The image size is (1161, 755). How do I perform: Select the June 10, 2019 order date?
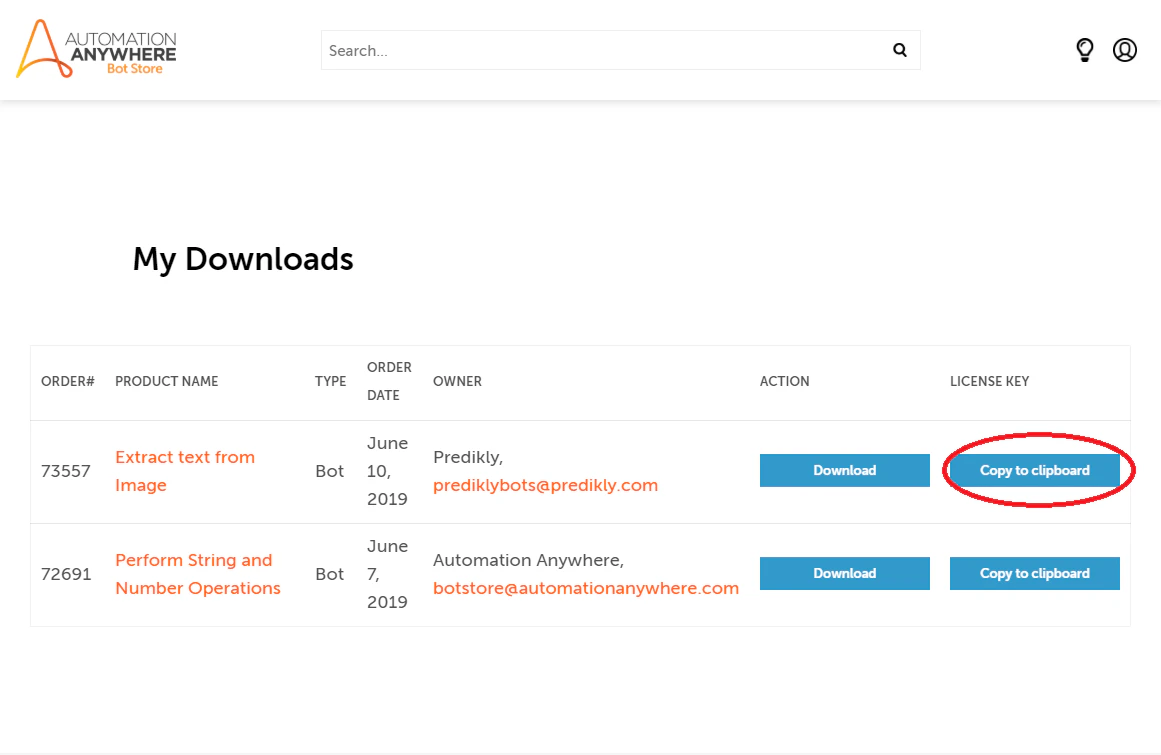point(388,471)
